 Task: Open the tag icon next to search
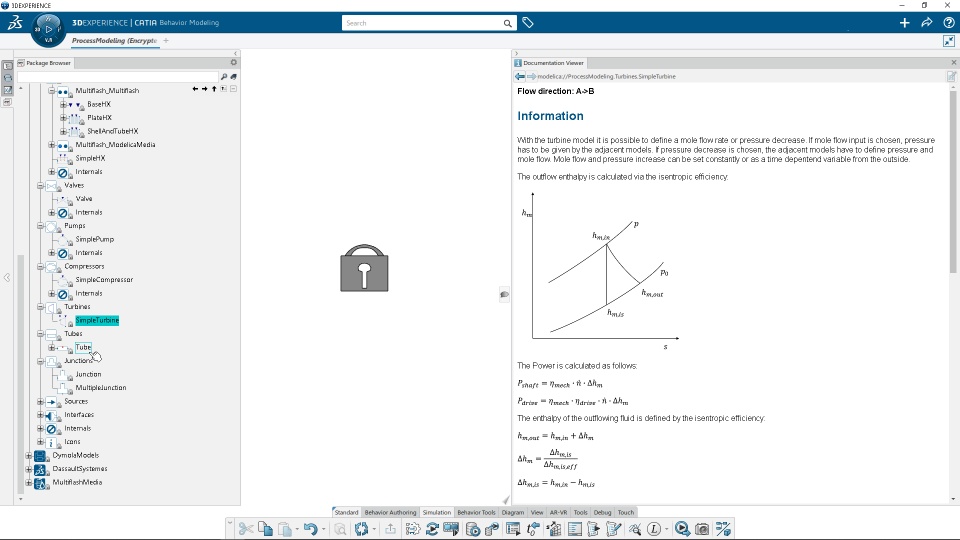(x=528, y=23)
